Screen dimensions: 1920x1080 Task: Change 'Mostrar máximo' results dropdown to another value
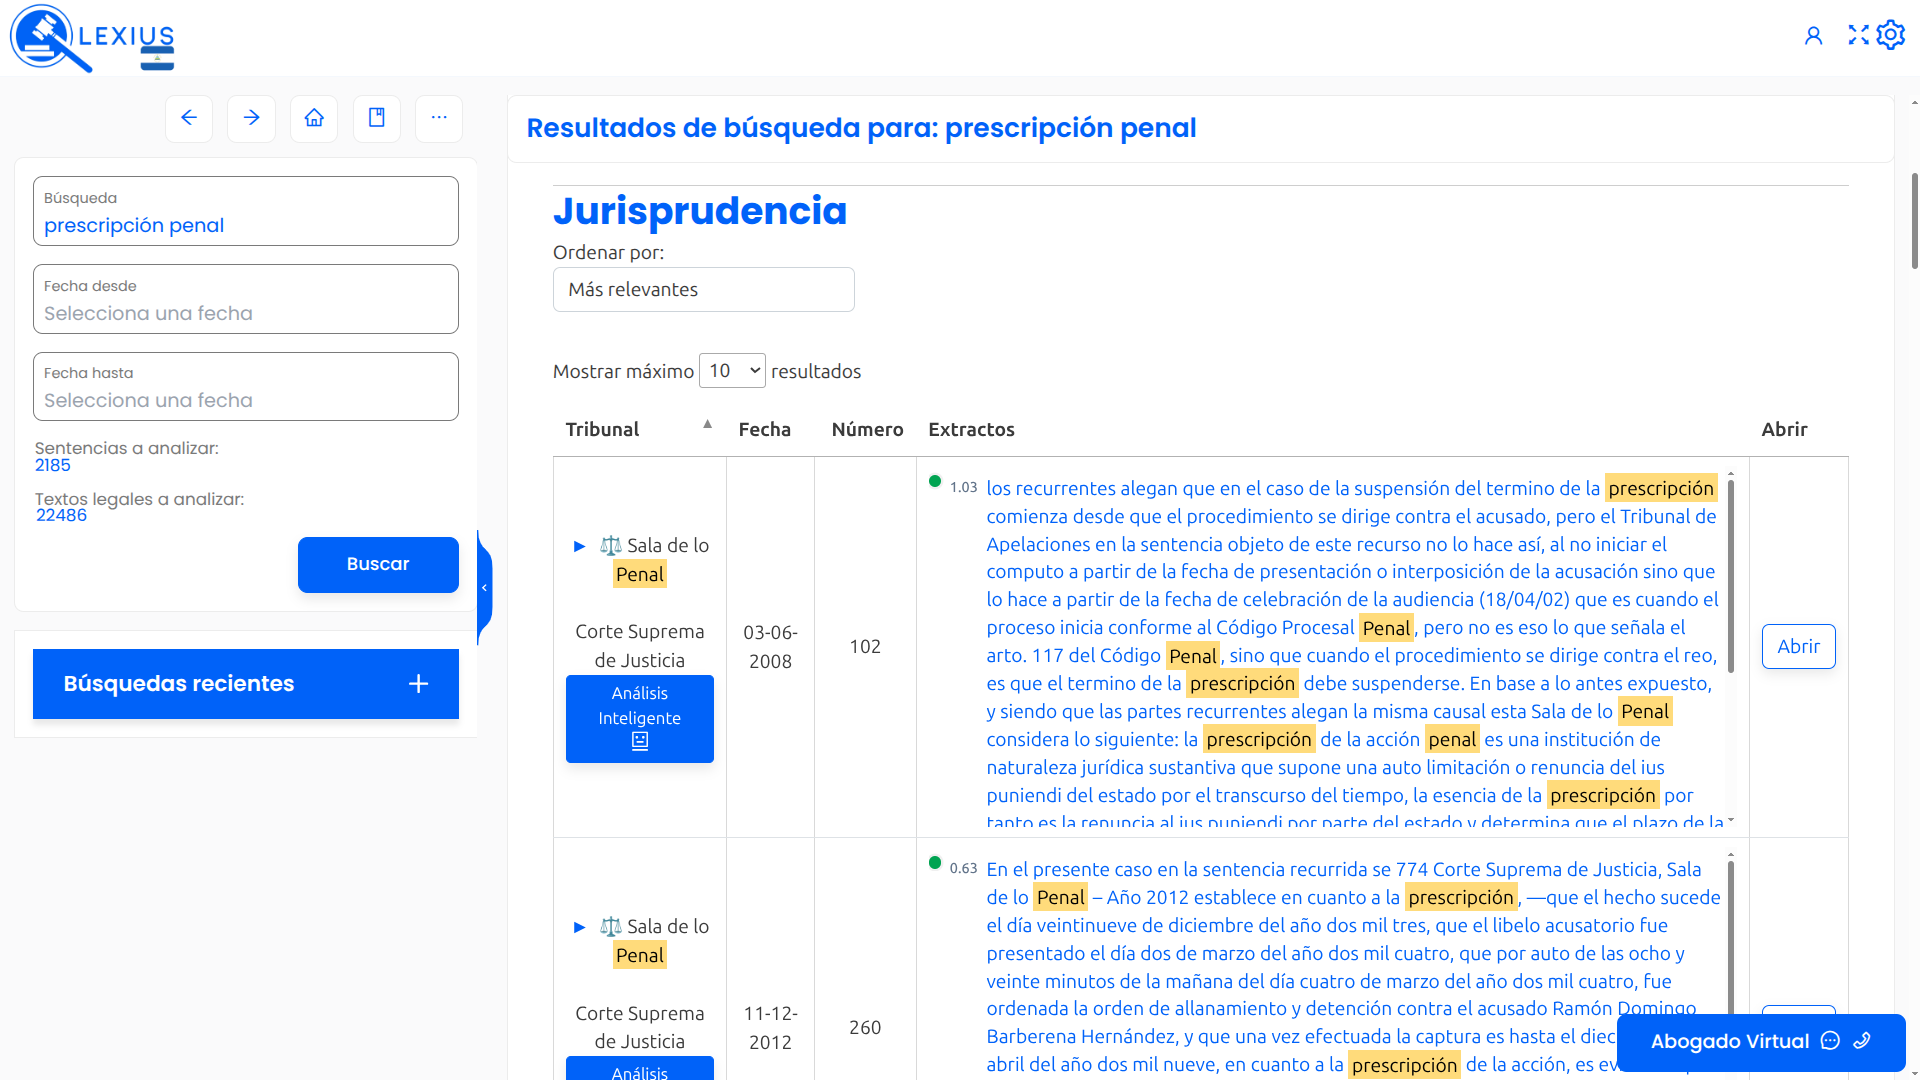(732, 370)
